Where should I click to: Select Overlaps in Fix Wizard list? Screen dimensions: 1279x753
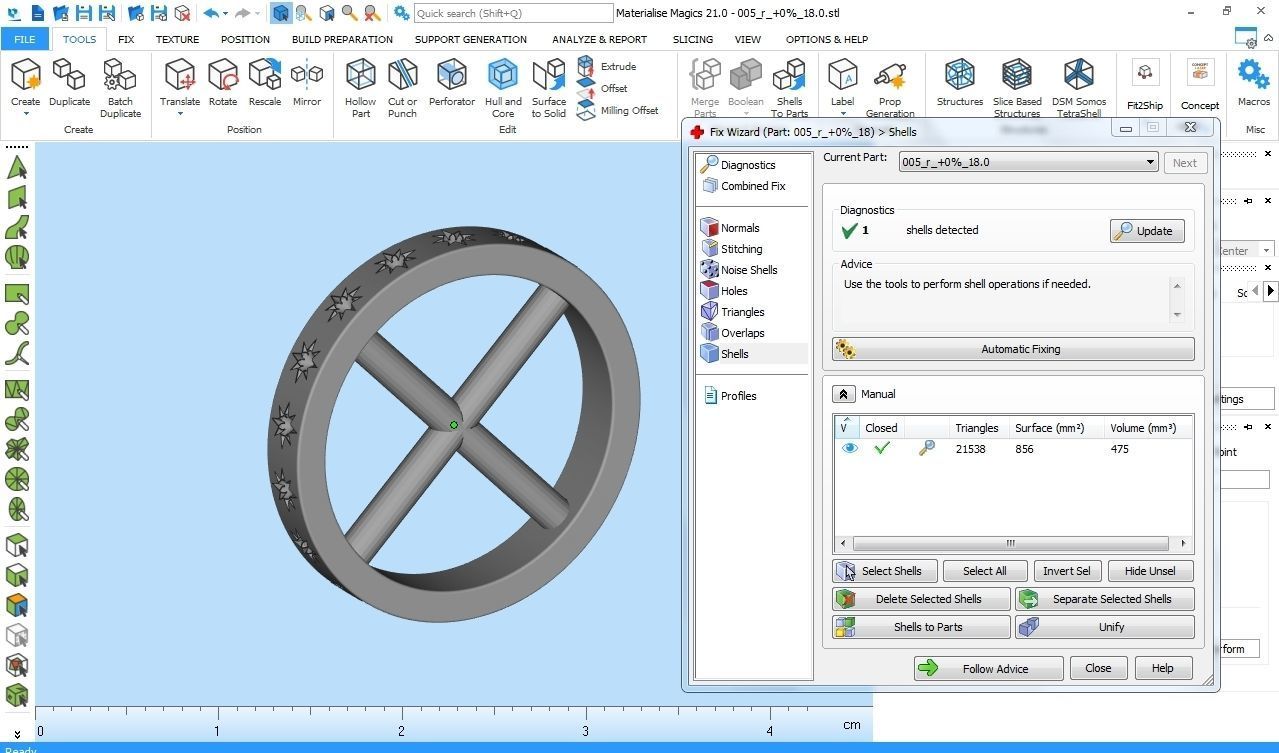(x=733, y=333)
